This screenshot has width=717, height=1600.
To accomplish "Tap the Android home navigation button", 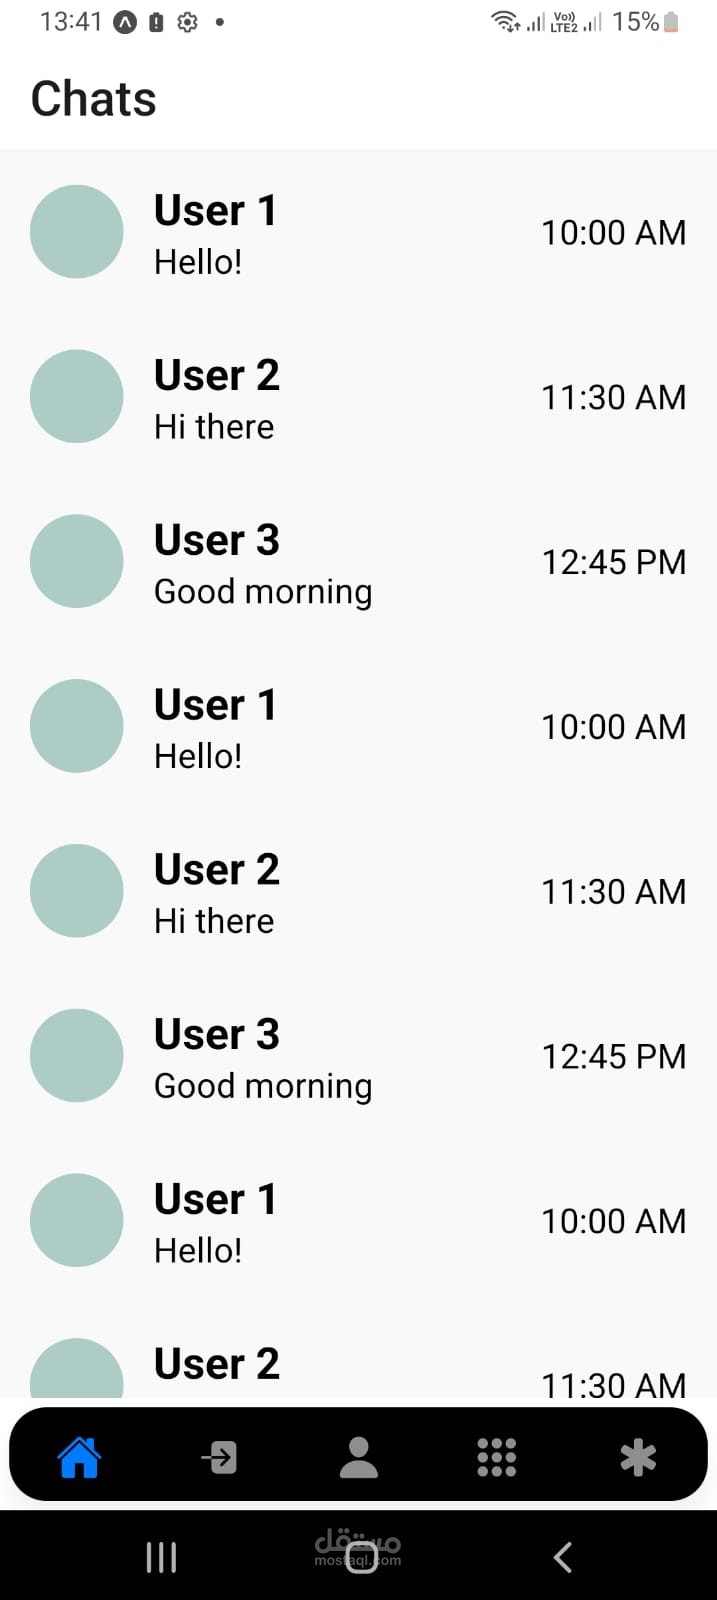I will [361, 1557].
